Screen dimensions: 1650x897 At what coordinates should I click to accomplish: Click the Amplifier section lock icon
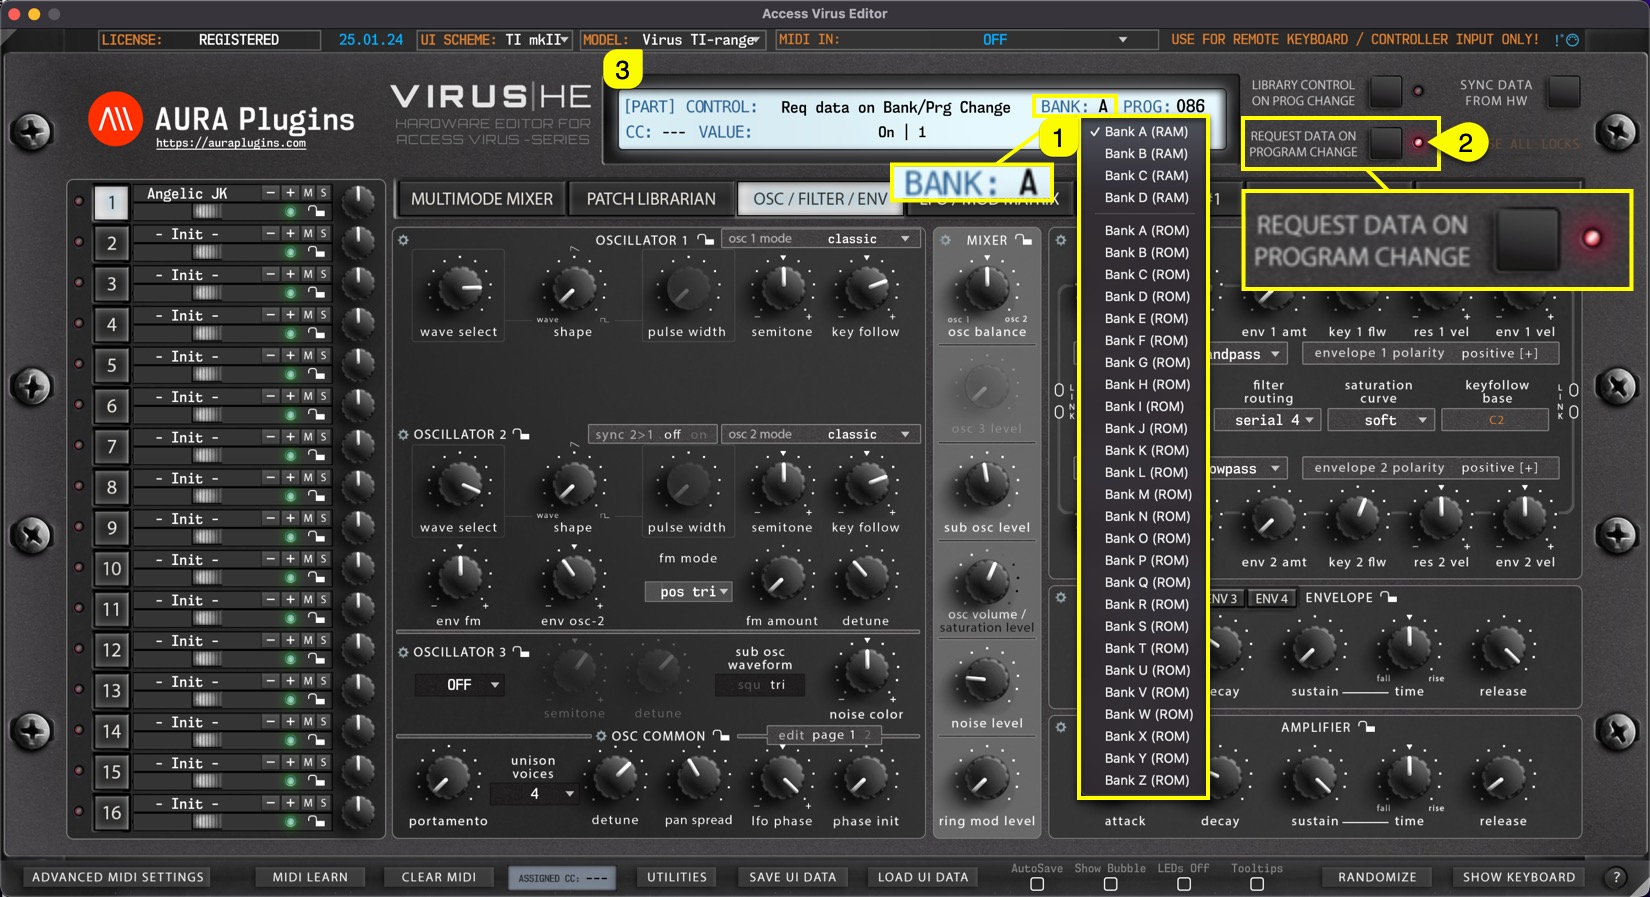coord(1367,728)
